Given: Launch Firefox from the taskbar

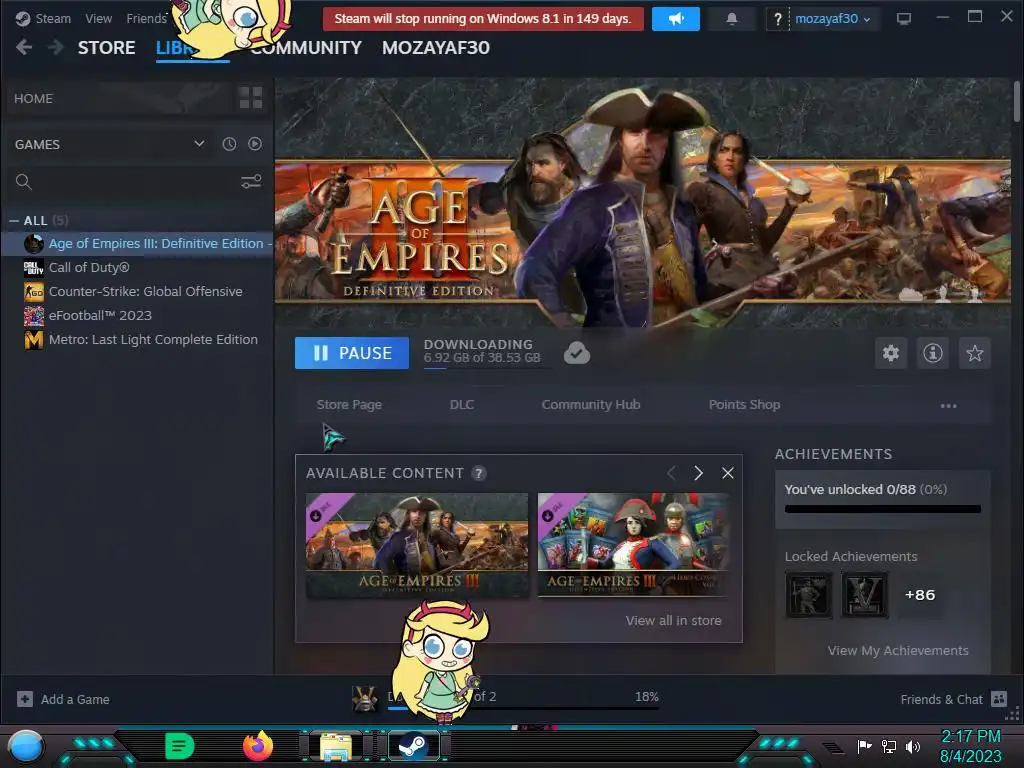Looking at the screenshot, I should 257,746.
